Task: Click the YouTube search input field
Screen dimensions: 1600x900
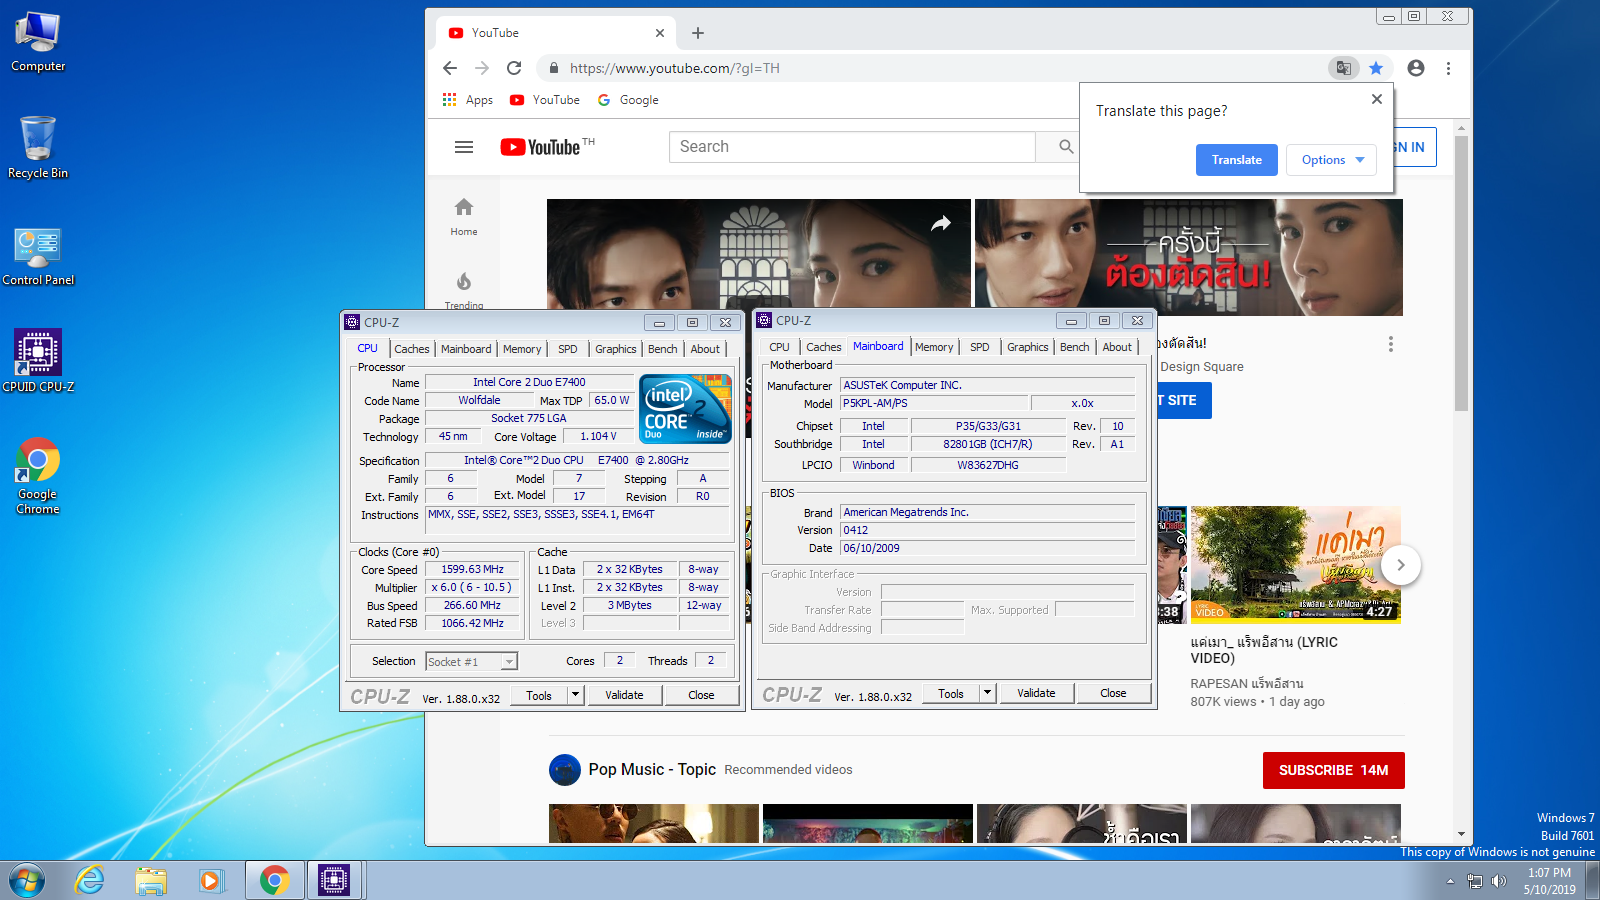Action: 853,147
